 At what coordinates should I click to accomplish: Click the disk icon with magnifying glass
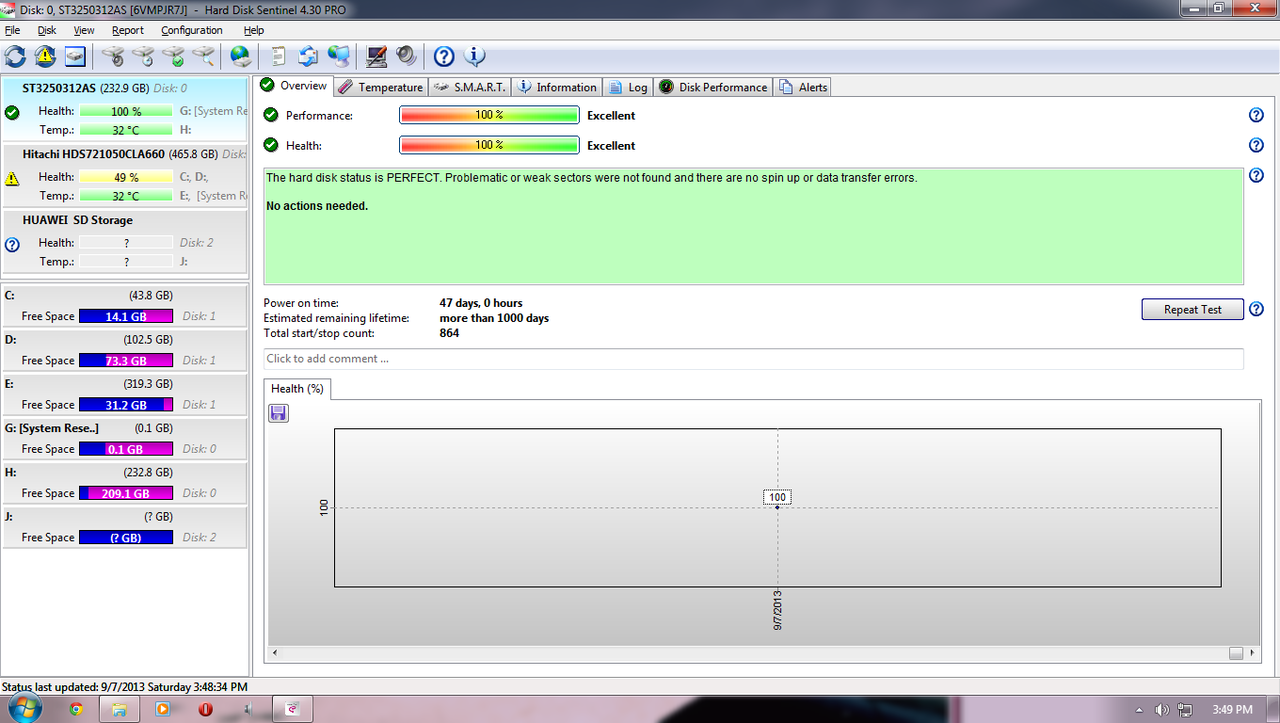203,56
